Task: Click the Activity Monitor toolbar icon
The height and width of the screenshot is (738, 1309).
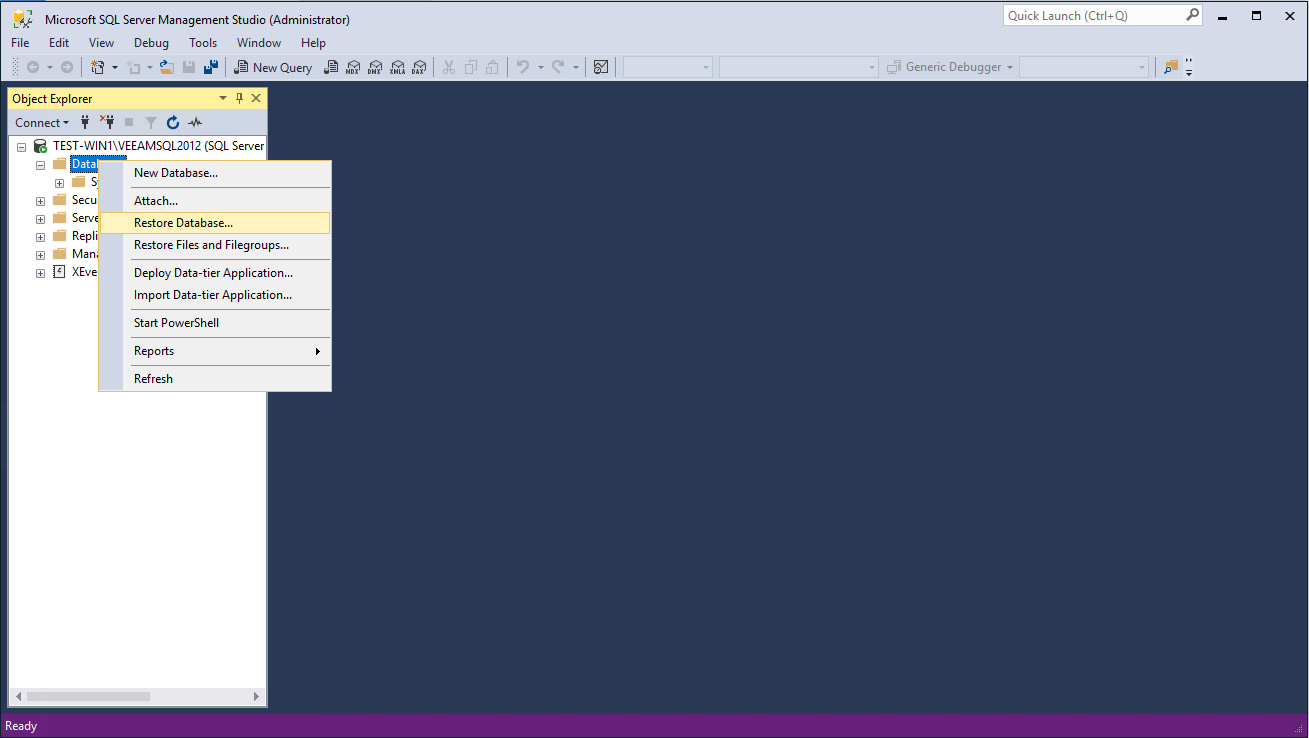Action: point(601,67)
